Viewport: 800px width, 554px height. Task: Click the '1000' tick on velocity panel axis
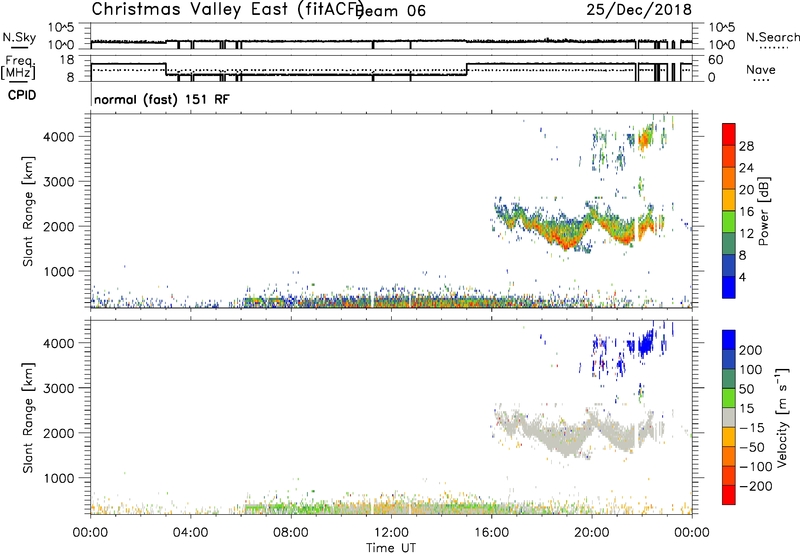click(x=59, y=478)
